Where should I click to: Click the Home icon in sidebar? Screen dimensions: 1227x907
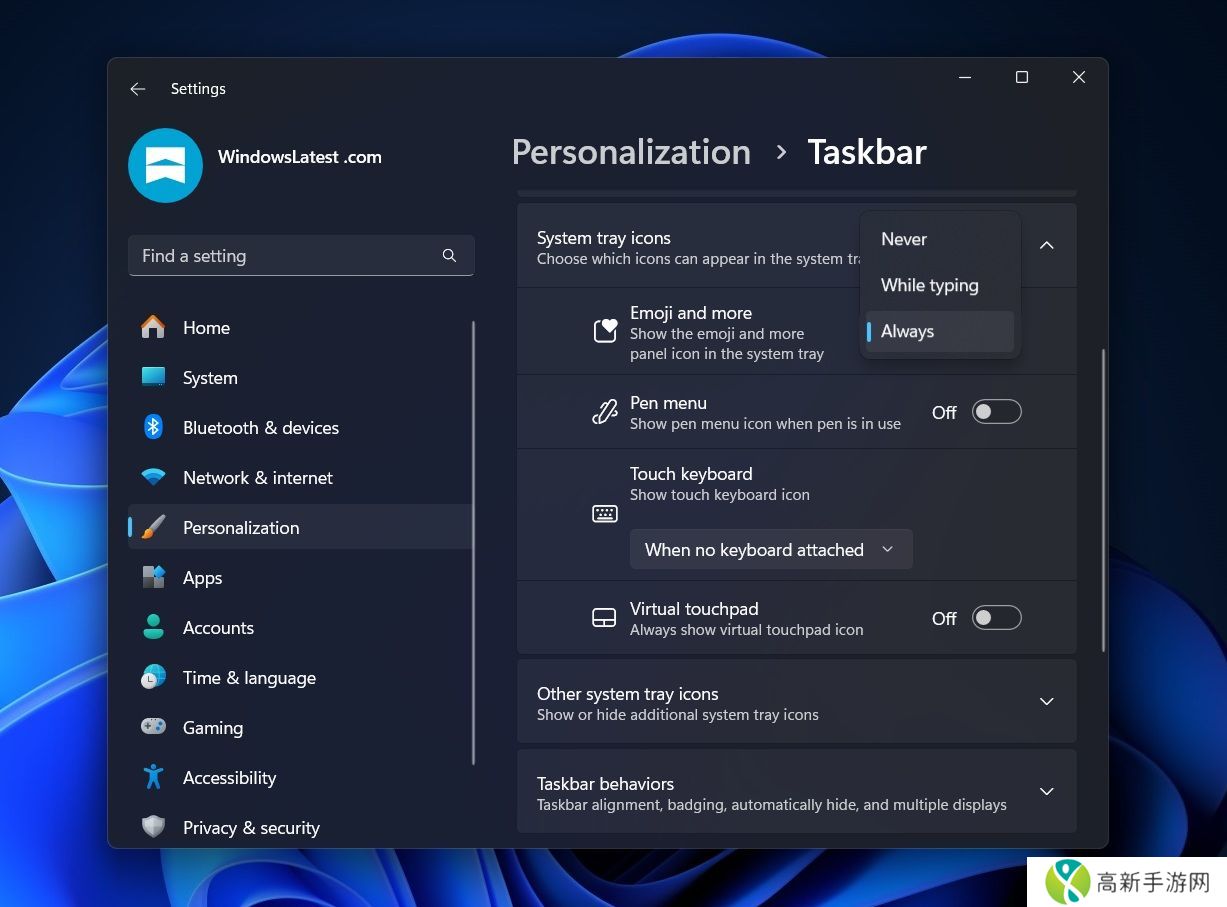click(153, 328)
